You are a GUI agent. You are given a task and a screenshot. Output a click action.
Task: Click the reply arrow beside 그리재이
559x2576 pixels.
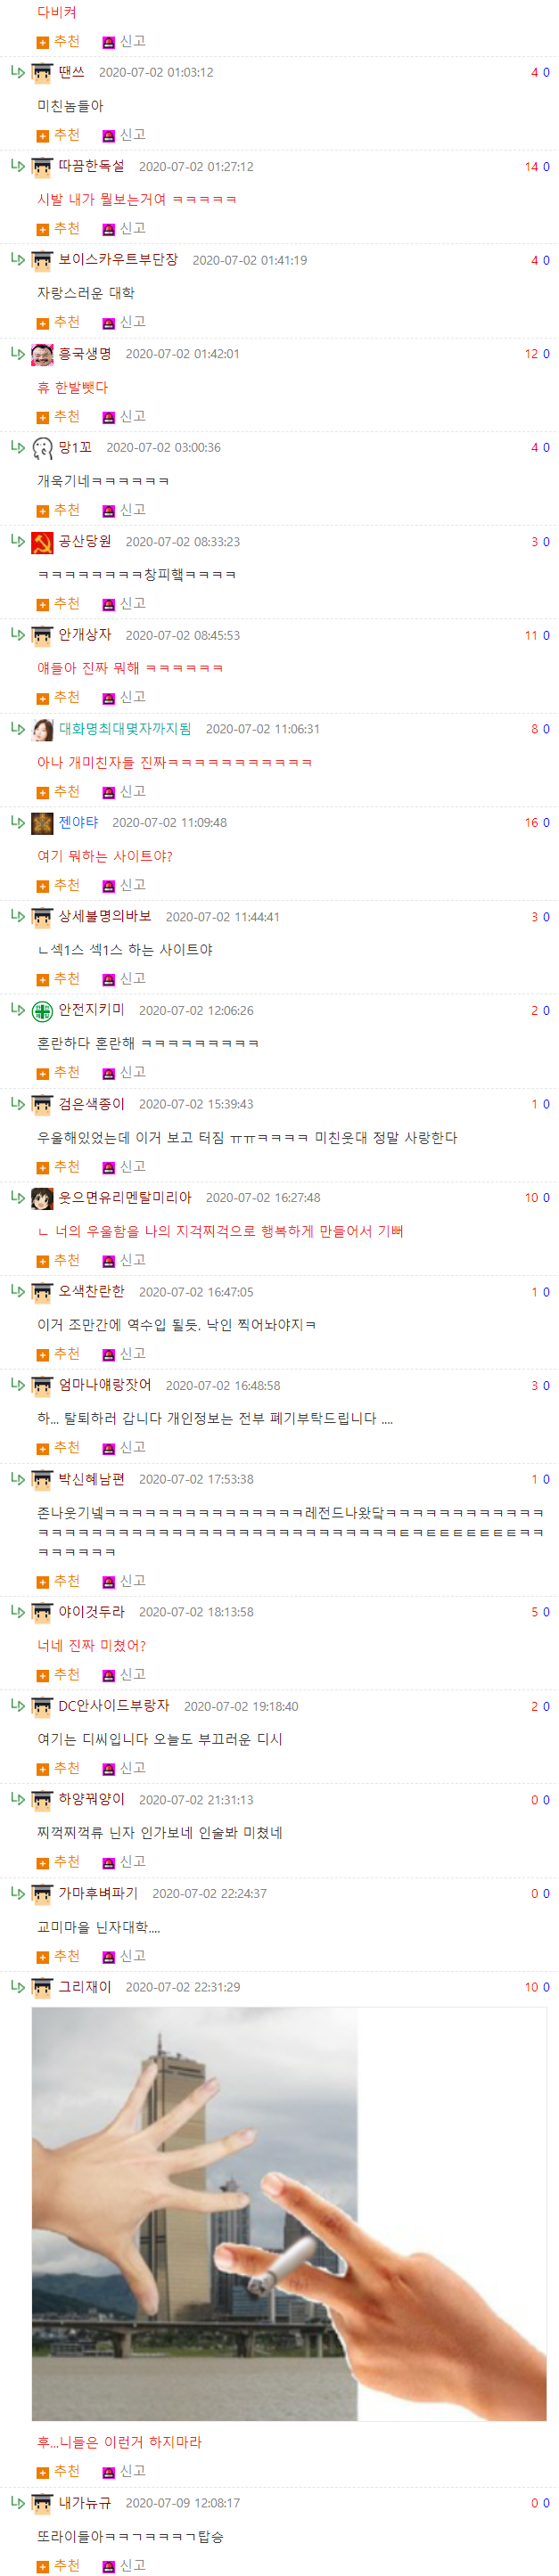coord(17,1986)
